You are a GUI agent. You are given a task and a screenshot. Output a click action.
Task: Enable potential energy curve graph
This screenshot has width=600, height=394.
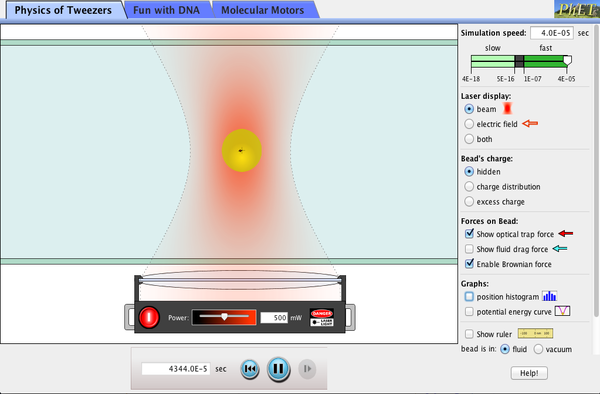469,311
